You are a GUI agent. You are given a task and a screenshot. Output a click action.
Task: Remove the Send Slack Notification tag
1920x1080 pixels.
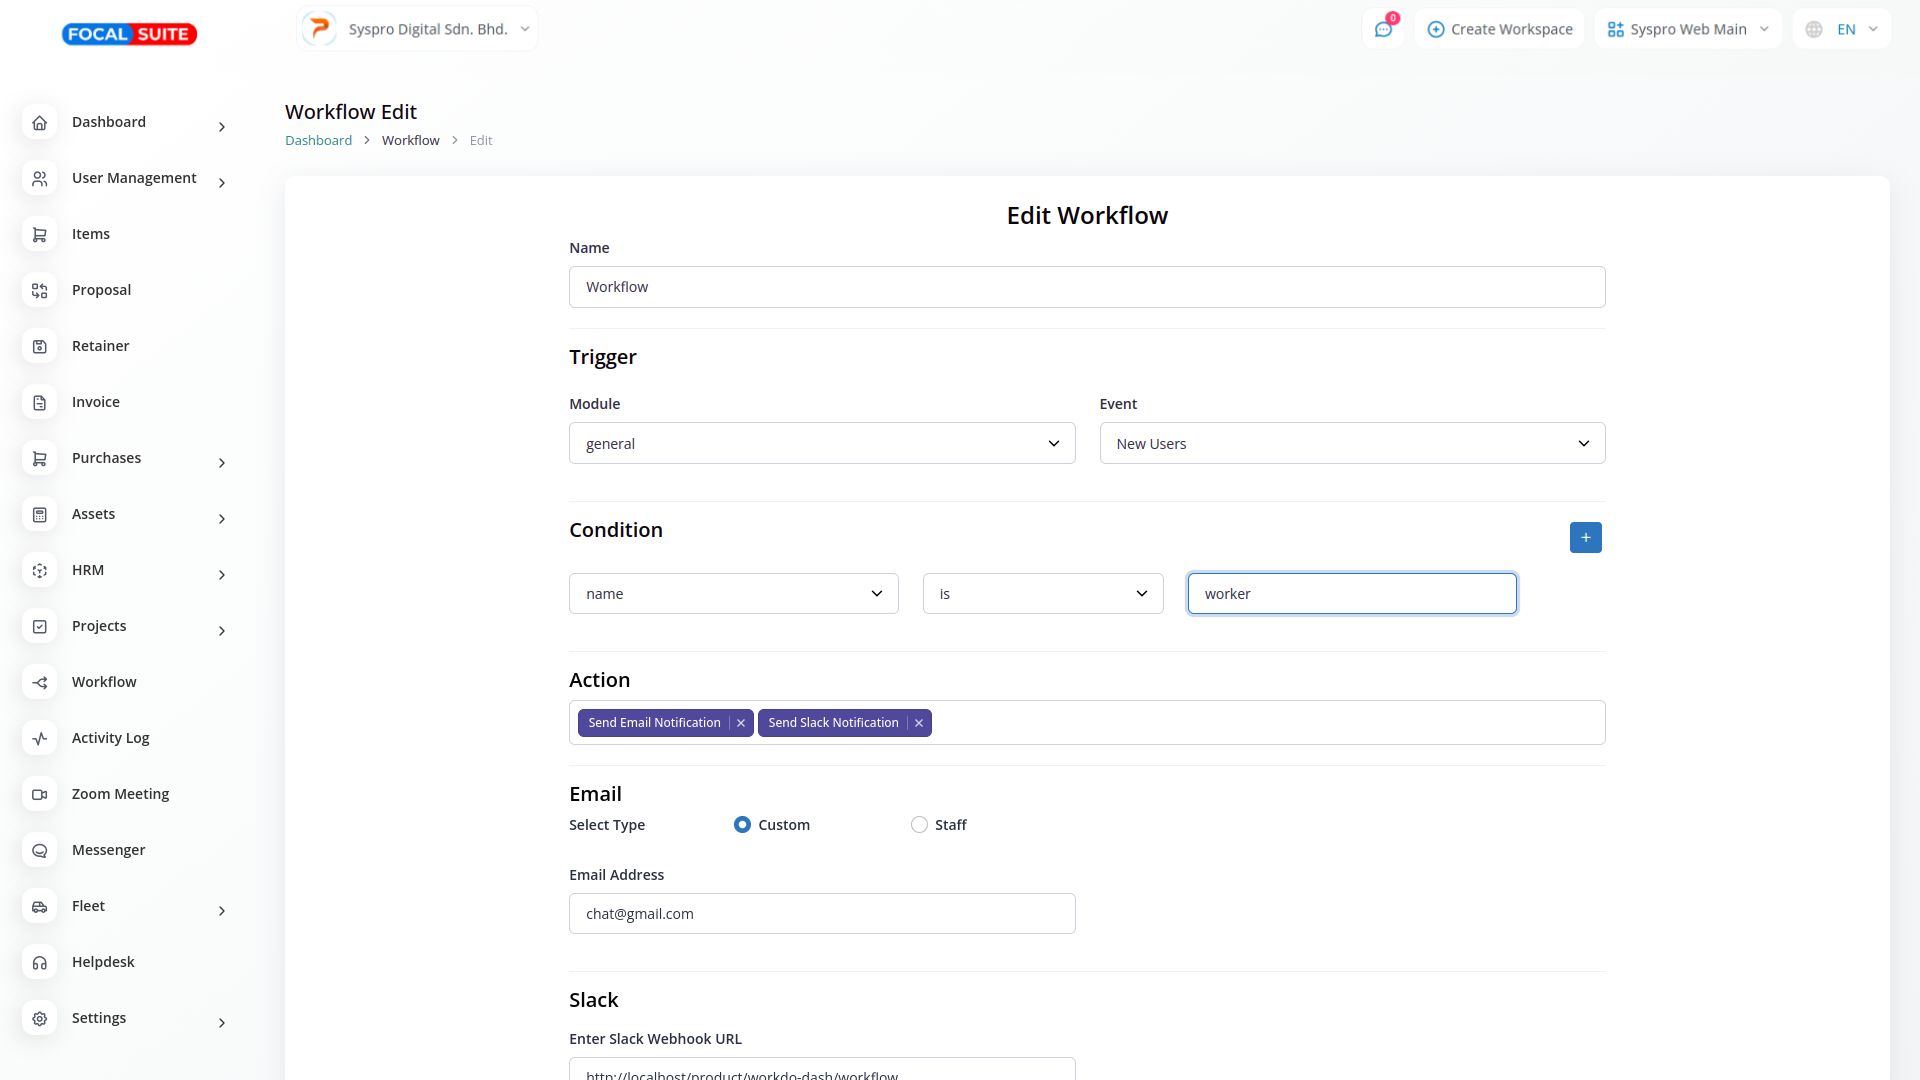[x=918, y=723]
